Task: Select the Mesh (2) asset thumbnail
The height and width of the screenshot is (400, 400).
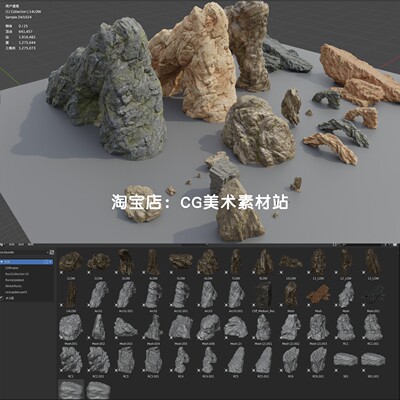Action: click(x=236, y=327)
